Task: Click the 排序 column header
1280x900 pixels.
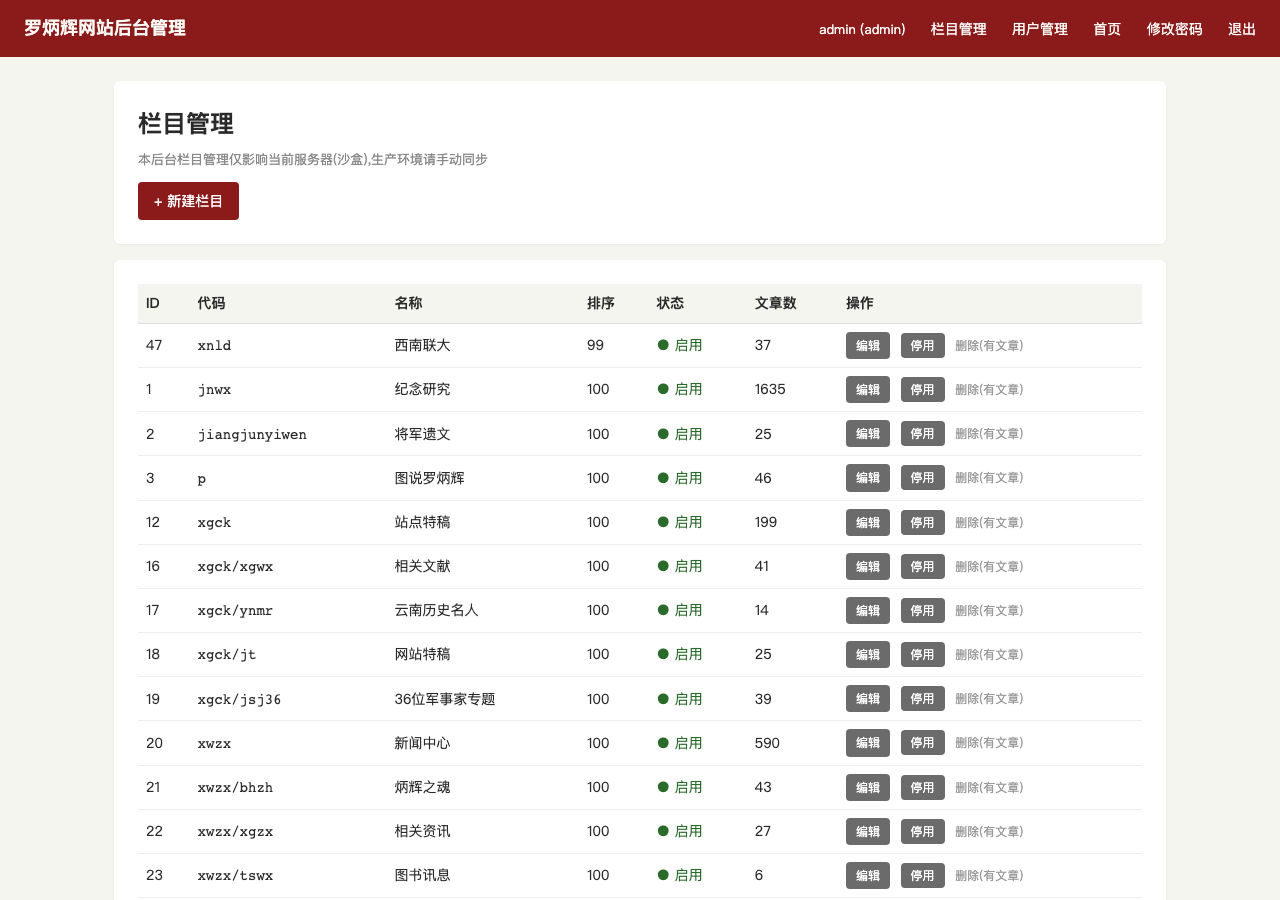Action: (601, 303)
